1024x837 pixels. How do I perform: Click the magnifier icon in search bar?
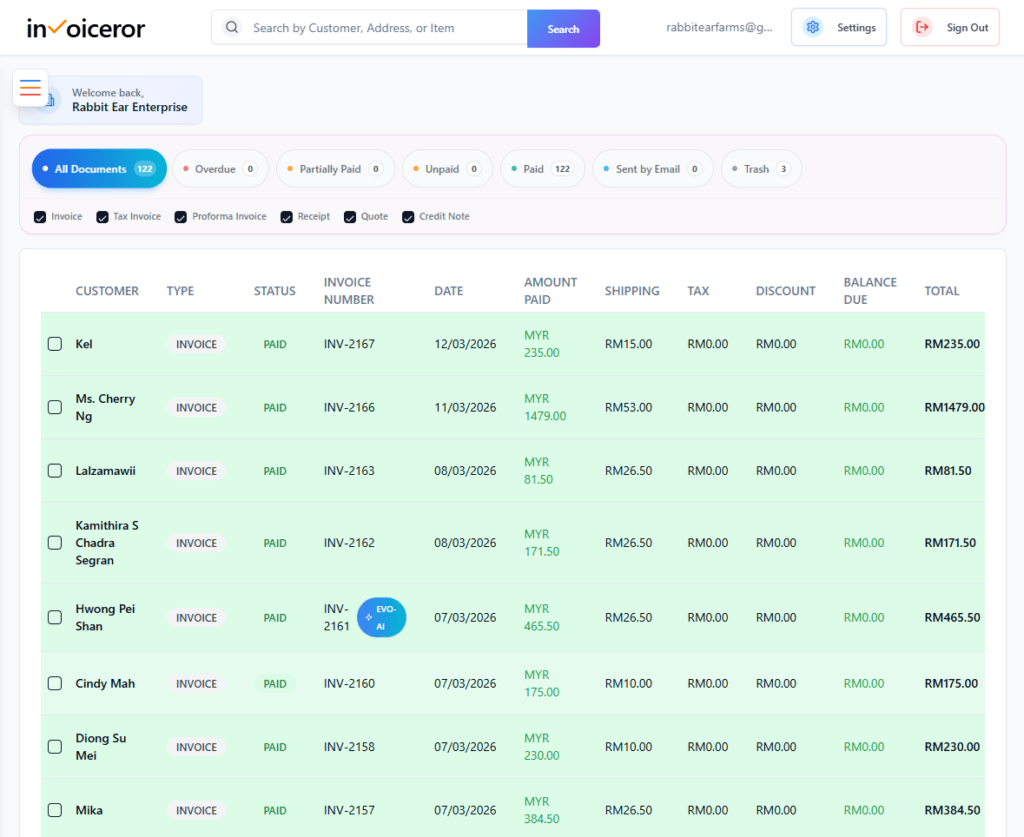pos(232,28)
